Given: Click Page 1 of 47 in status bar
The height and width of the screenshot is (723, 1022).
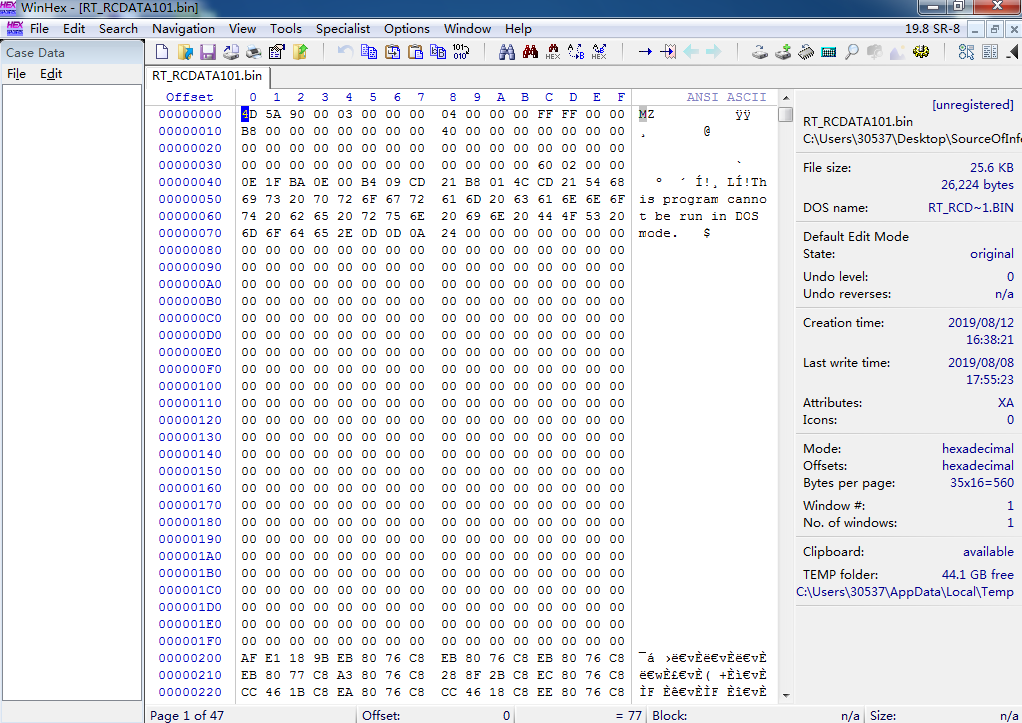Looking at the screenshot, I should pyautogui.click(x=187, y=715).
